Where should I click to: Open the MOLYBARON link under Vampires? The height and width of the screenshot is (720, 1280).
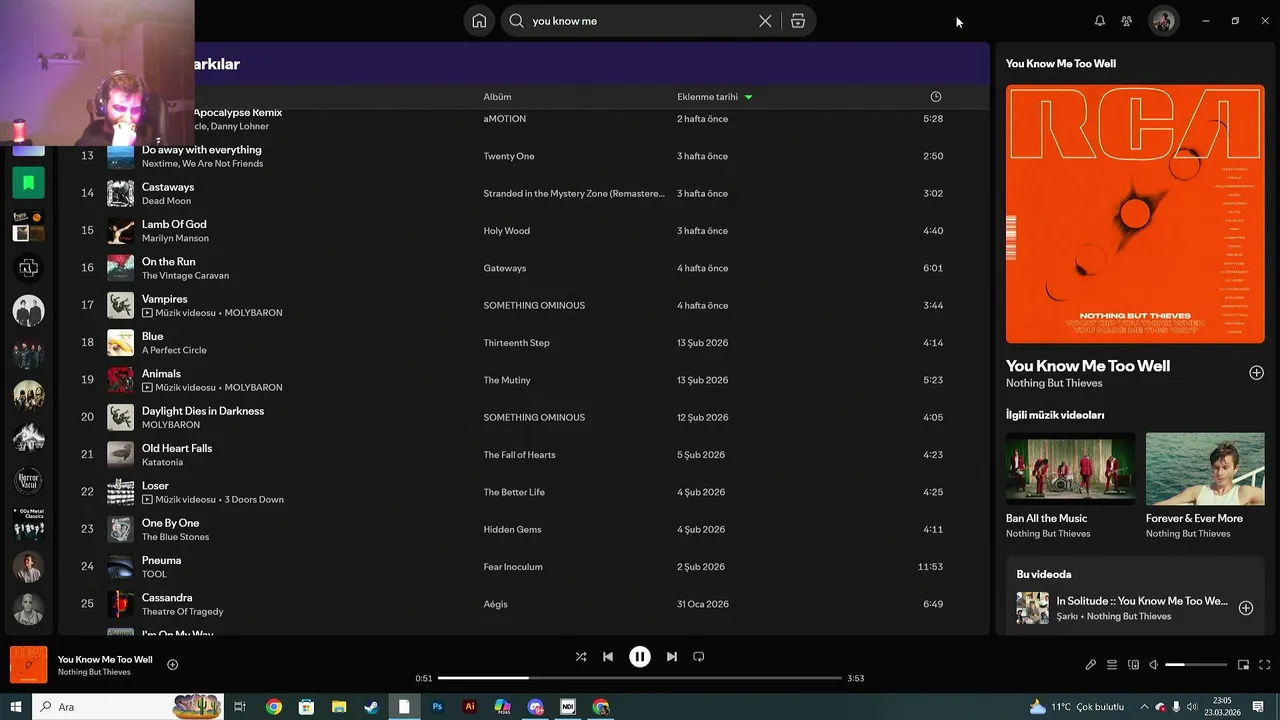(x=253, y=313)
